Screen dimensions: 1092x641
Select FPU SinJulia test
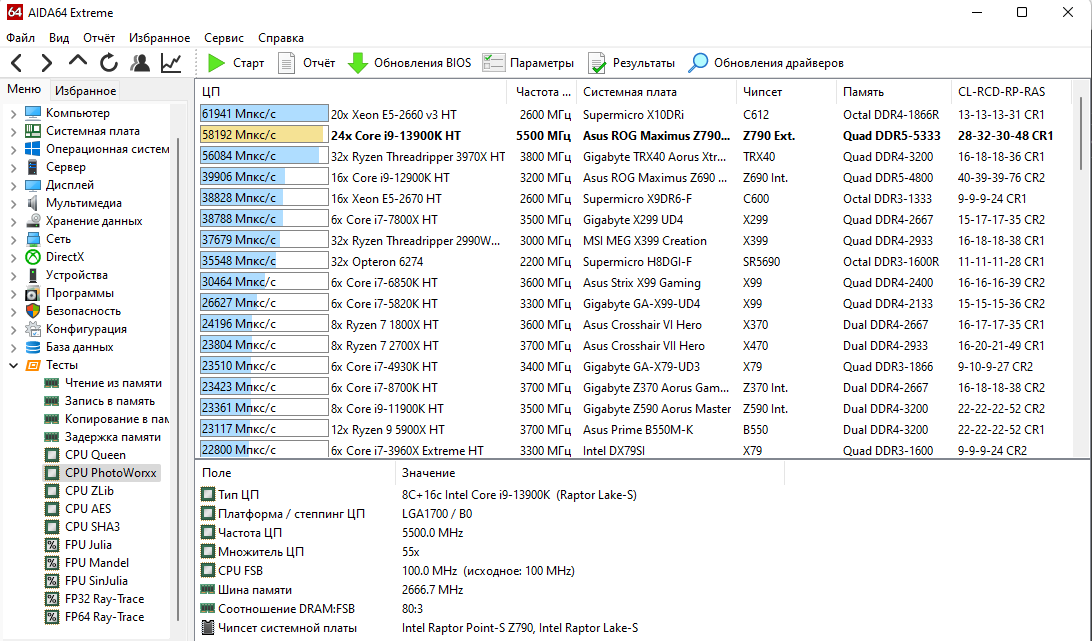(x=96, y=581)
